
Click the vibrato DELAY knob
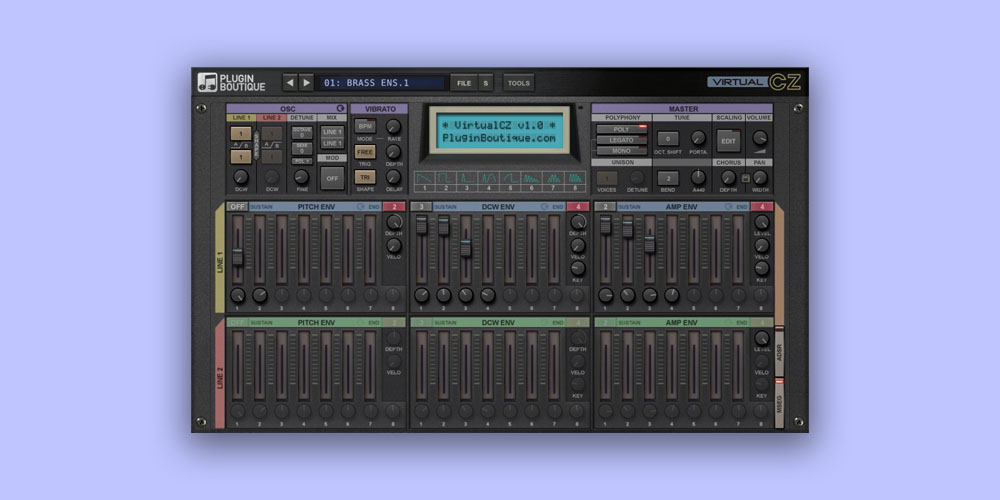click(393, 177)
